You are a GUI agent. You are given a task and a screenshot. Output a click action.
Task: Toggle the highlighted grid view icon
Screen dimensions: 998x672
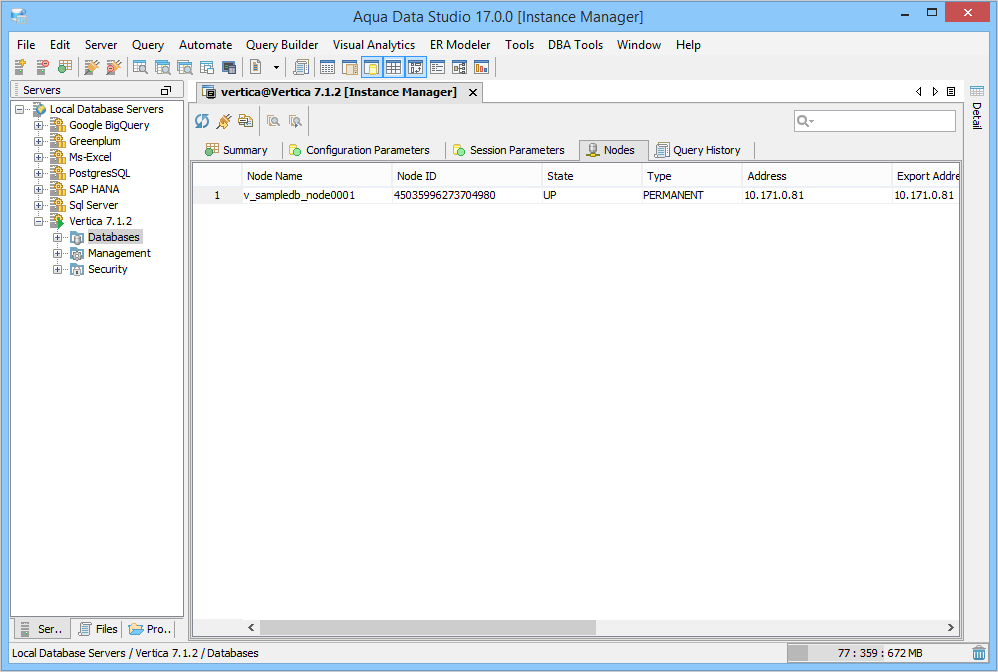click(x=393, y=67)
